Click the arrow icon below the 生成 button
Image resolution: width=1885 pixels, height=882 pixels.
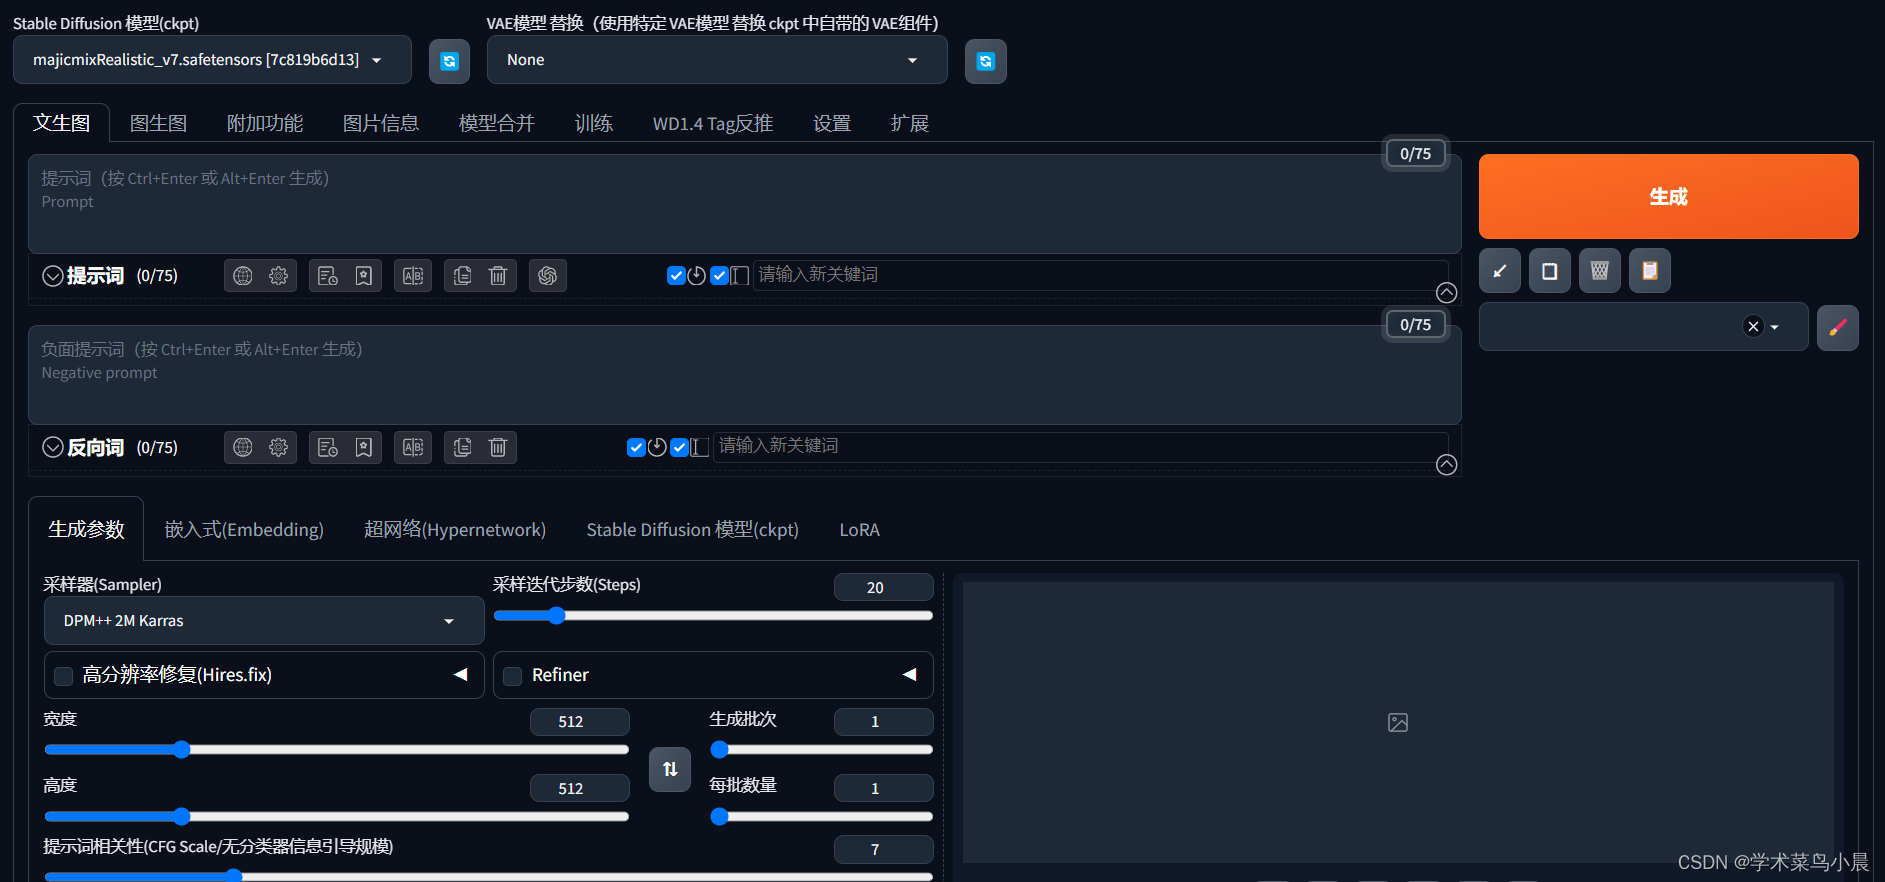click(1500, 271)
